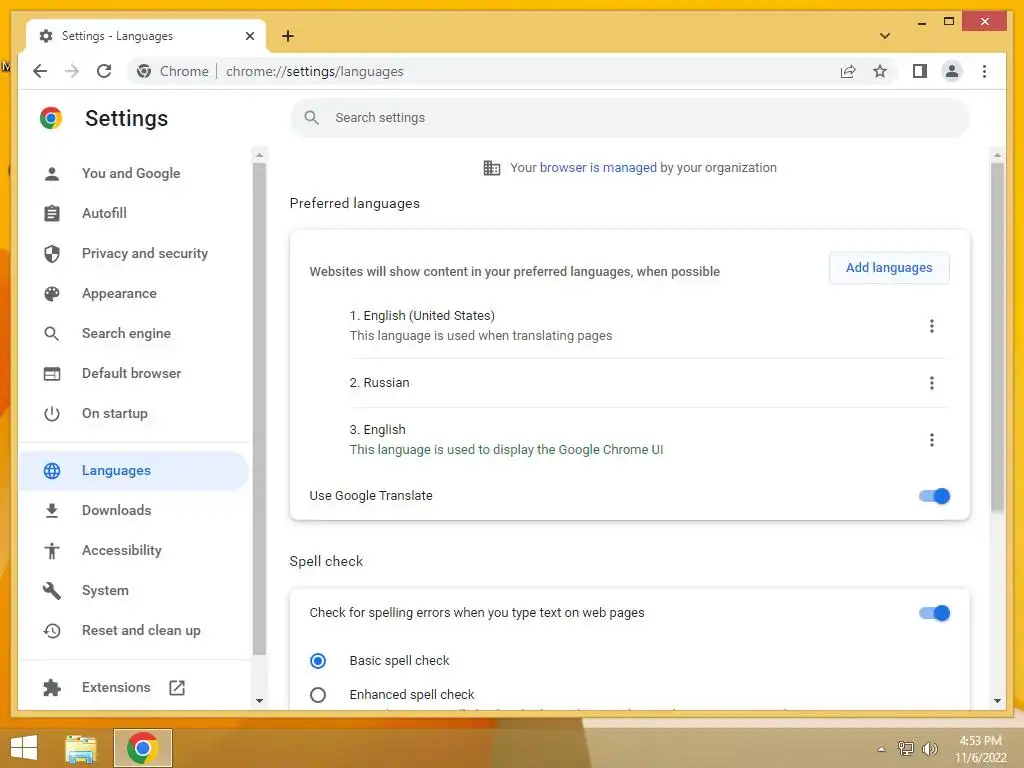The height and width of the screenshot is (768, 1024).
Task: Open more actions for English (United States)
Action: pos(931,326)
